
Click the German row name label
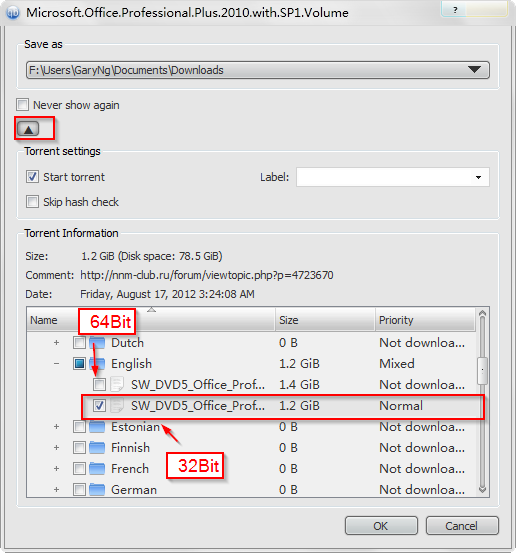pyautogui.click(x=134, y=490)
